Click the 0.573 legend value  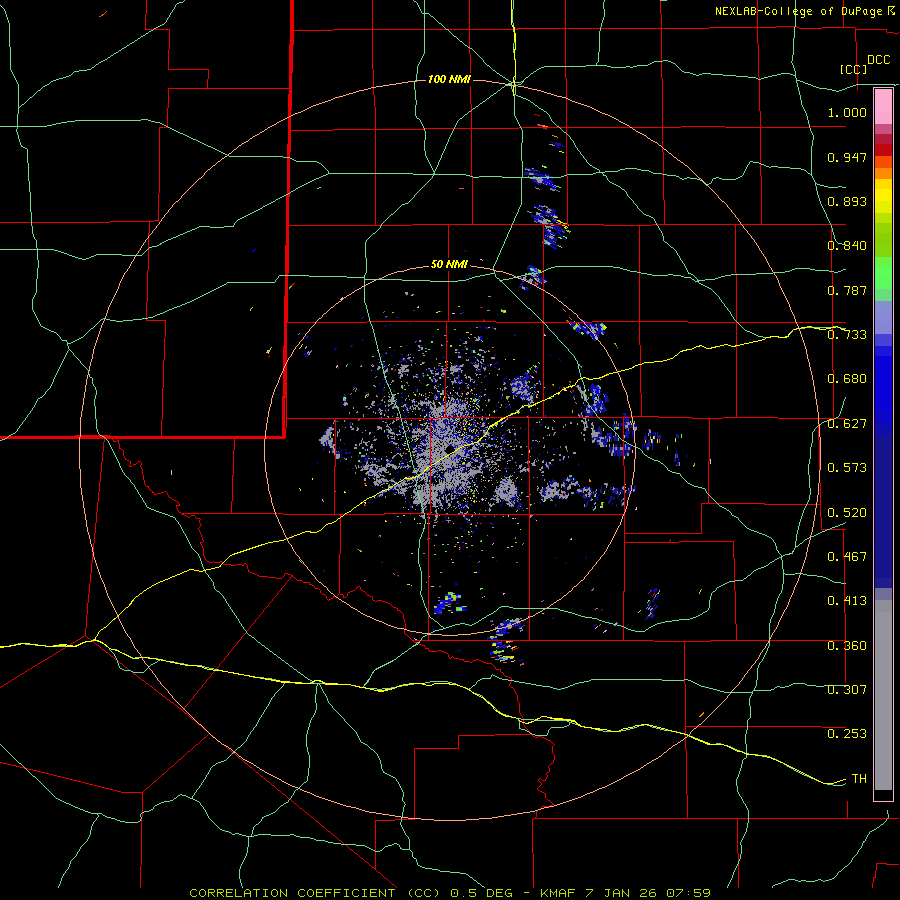(x=847, y=468)
